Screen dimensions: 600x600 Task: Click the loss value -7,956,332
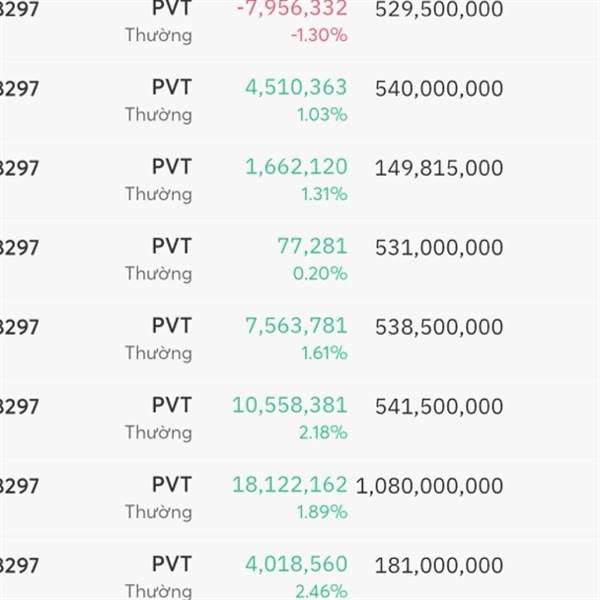292,9
